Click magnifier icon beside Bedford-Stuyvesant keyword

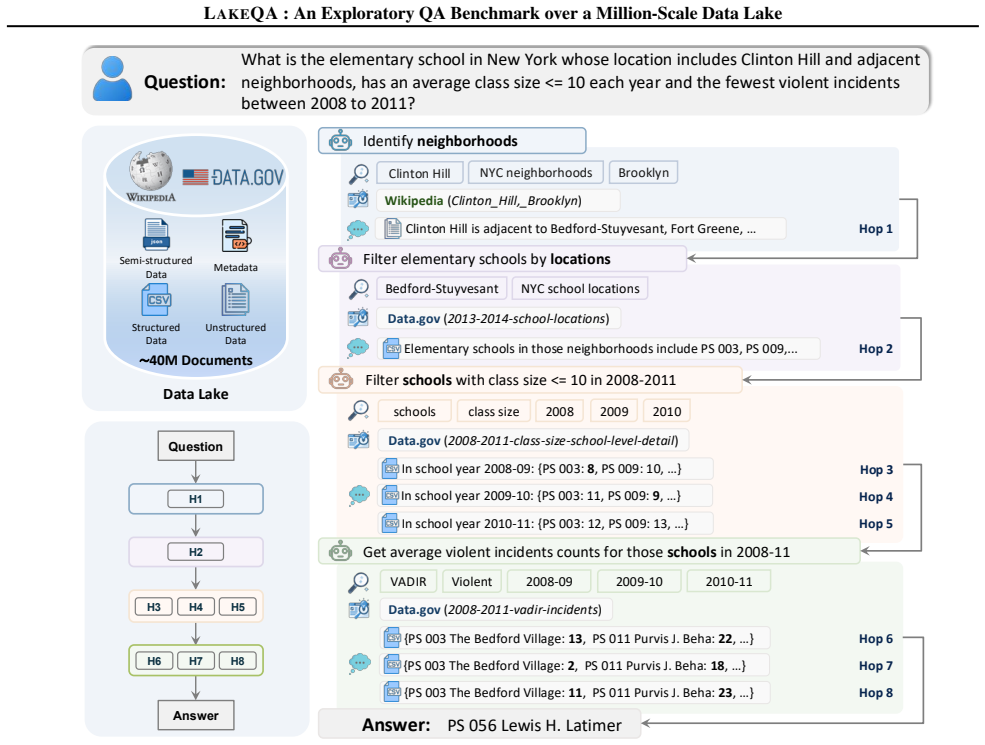tap(359, 289)
